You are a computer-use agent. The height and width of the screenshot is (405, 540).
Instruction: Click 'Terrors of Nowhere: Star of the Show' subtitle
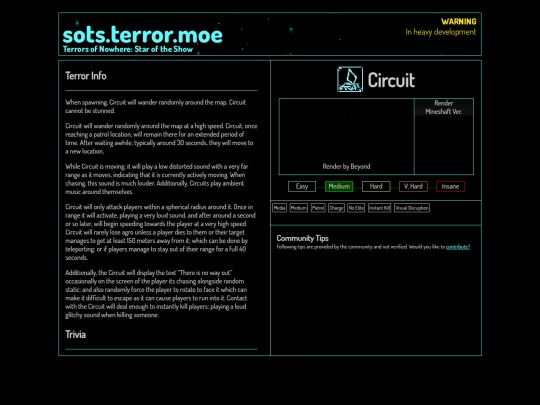coord(128,49)
